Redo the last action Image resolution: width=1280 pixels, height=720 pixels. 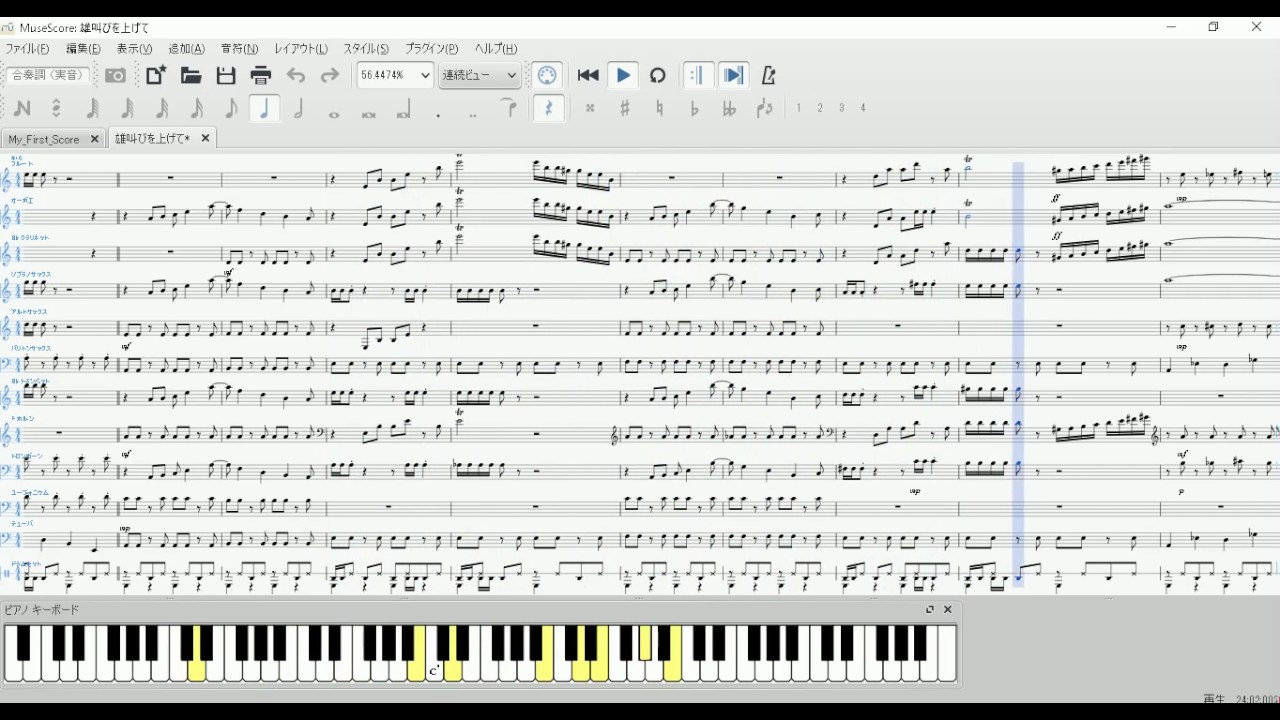point(330,75)
